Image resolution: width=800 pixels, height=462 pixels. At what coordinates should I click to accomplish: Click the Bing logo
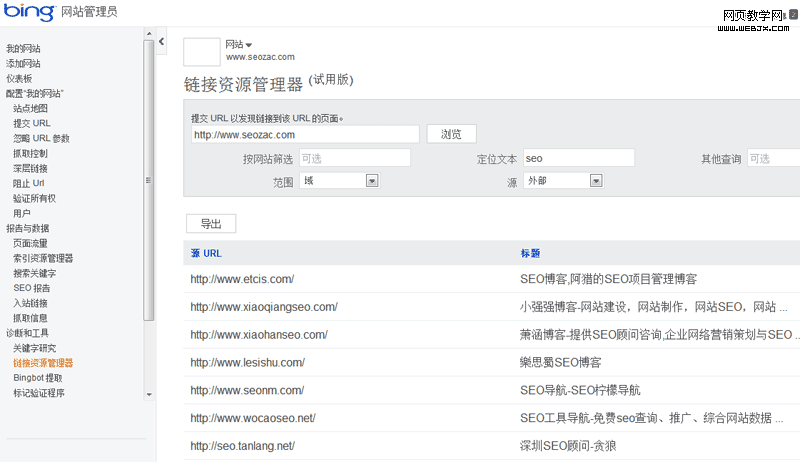click(30, 13)
